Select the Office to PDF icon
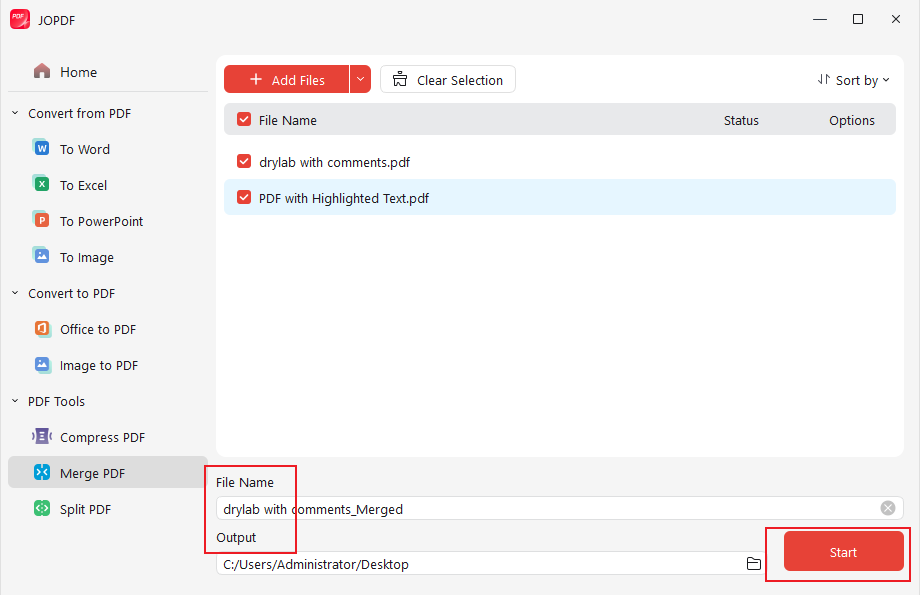The image size is (920, 595). click(x=41, y=328)
